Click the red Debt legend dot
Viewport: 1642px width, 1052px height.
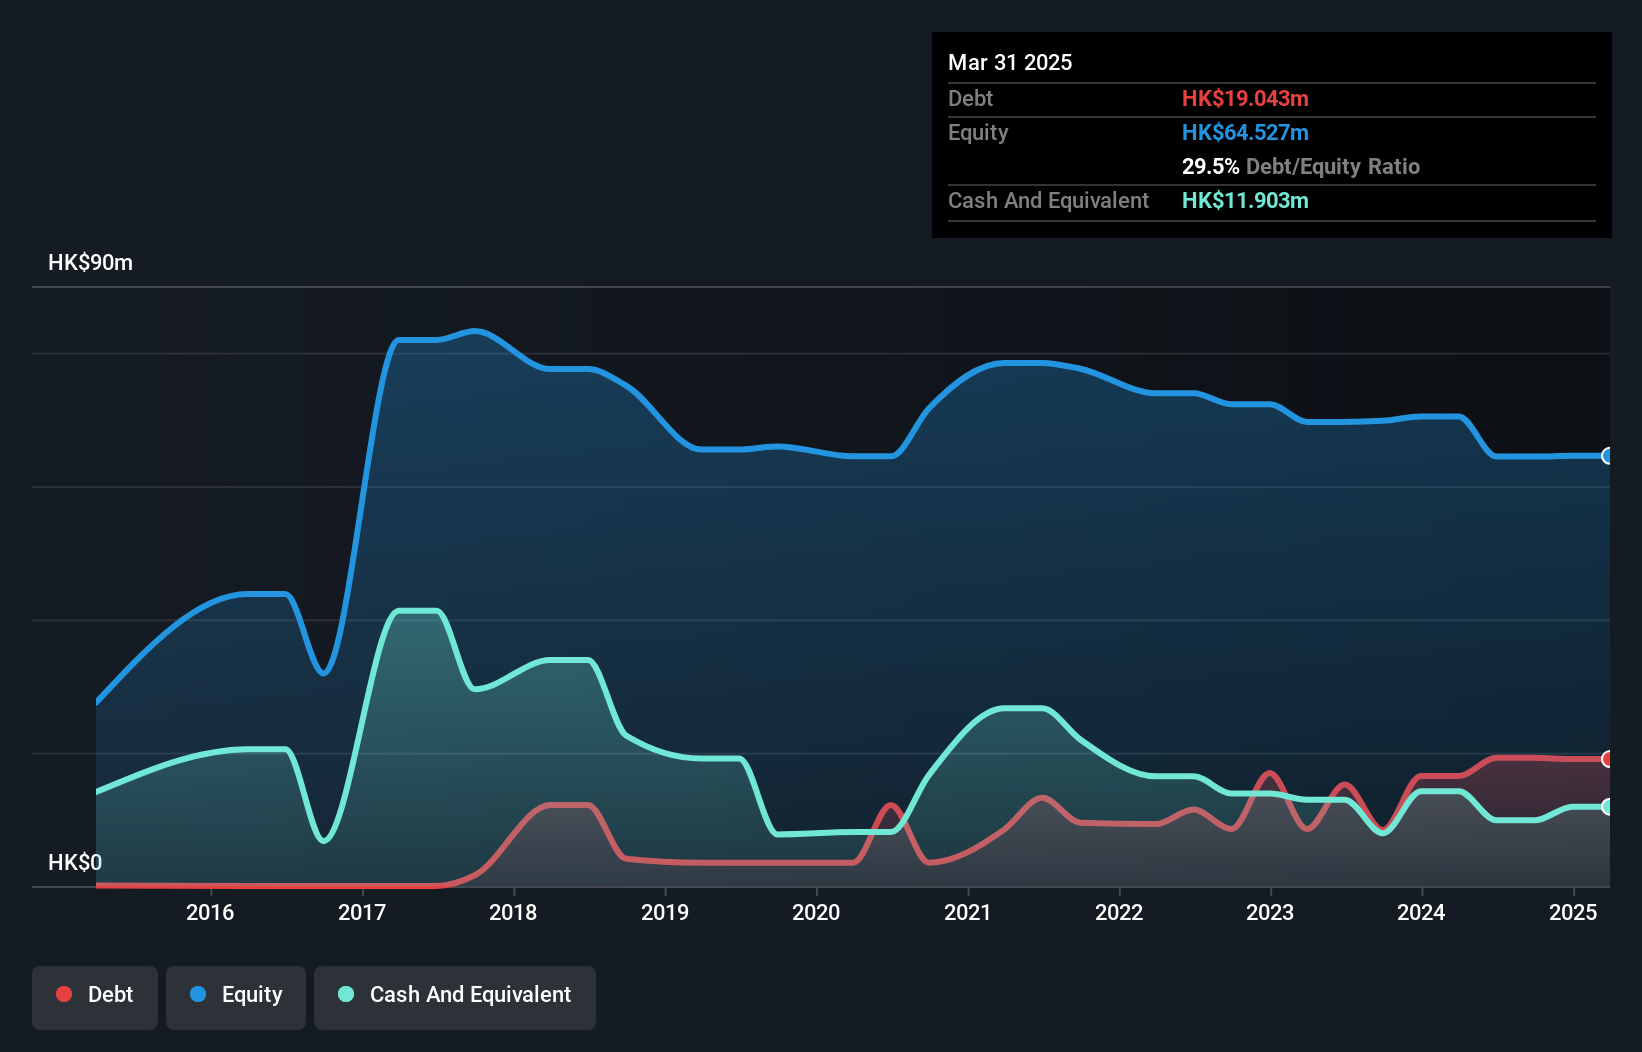(x=63, y=994)
